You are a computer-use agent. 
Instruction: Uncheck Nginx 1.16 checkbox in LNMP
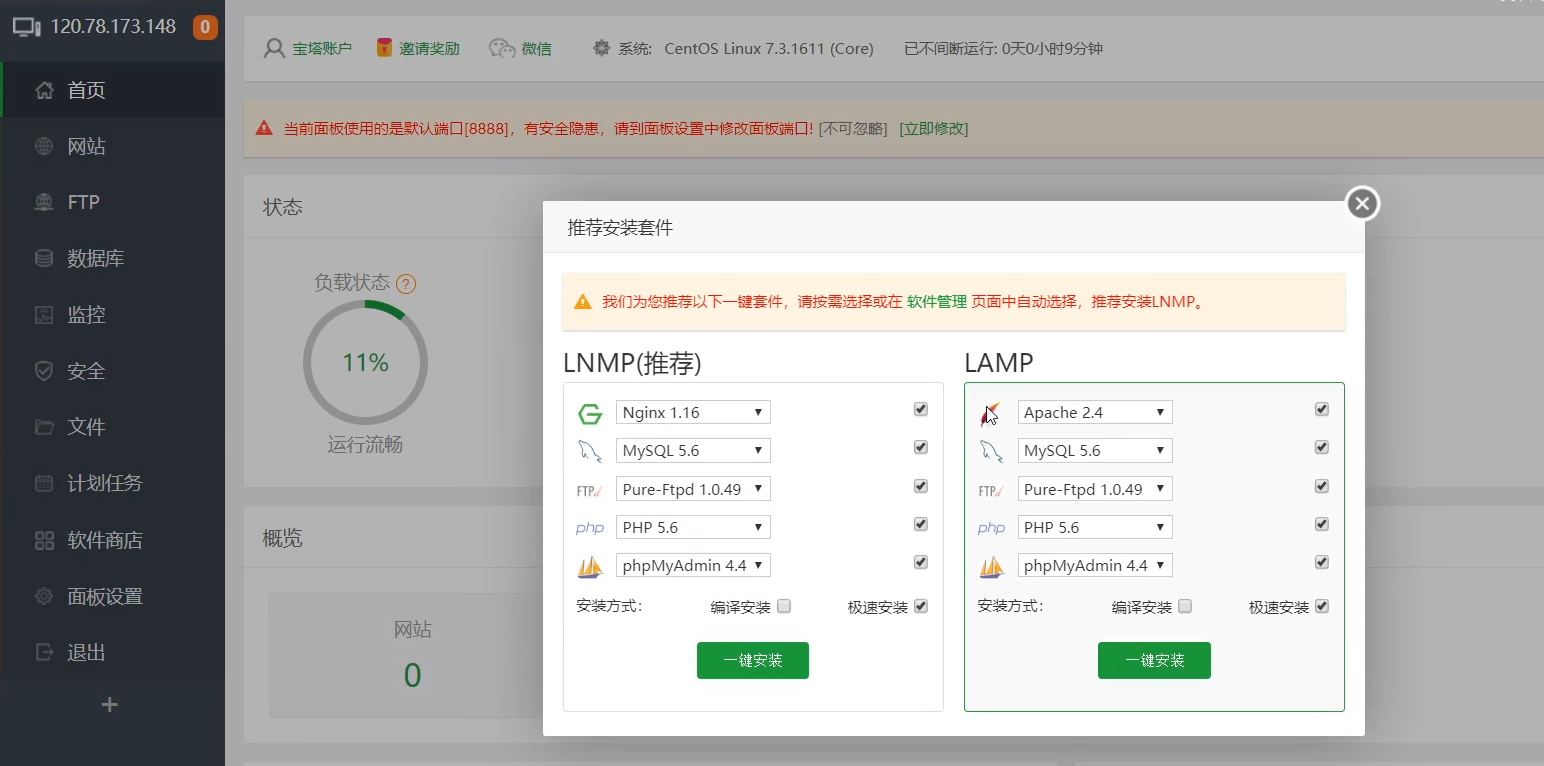click(921, 409)
